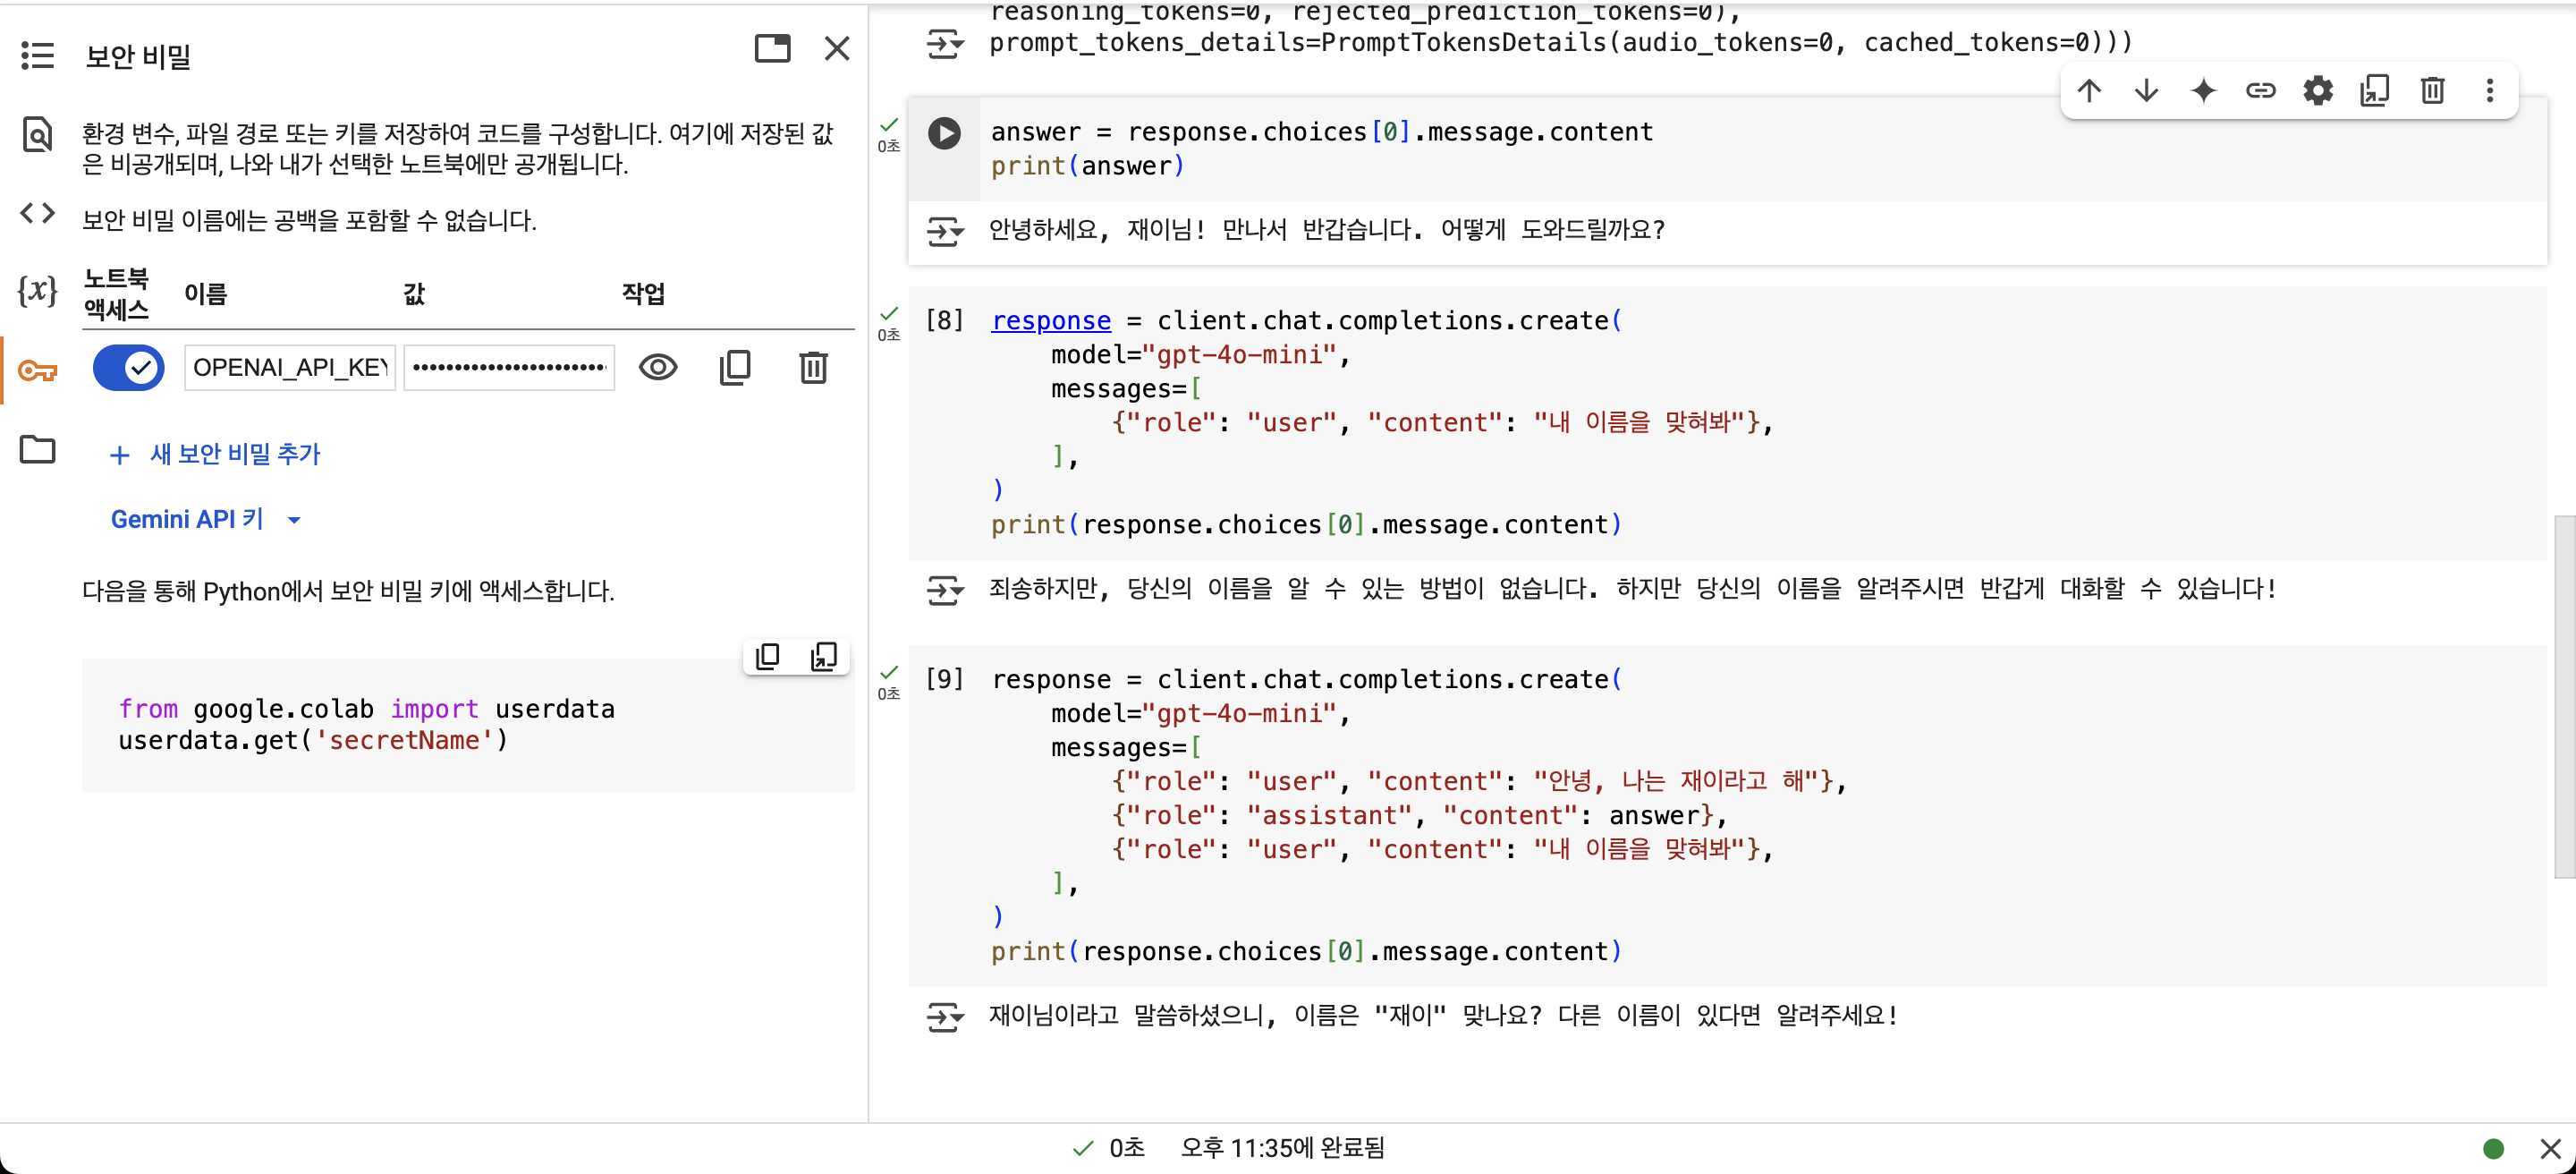Toggle notebook access for OPENAI_API_KEY

tap(129, 368)
